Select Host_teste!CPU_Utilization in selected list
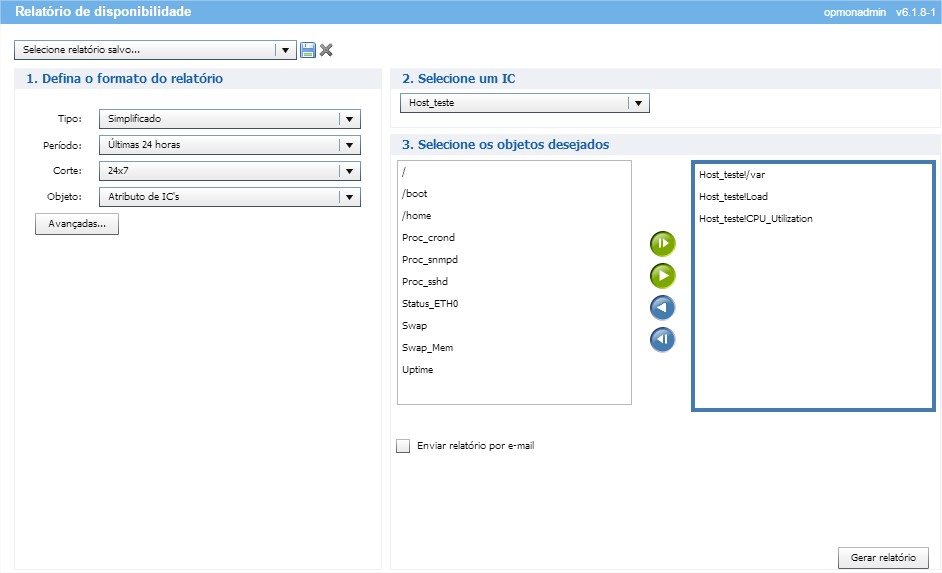Viewport: 942px width, 573px height. click(x=755, y=219)
